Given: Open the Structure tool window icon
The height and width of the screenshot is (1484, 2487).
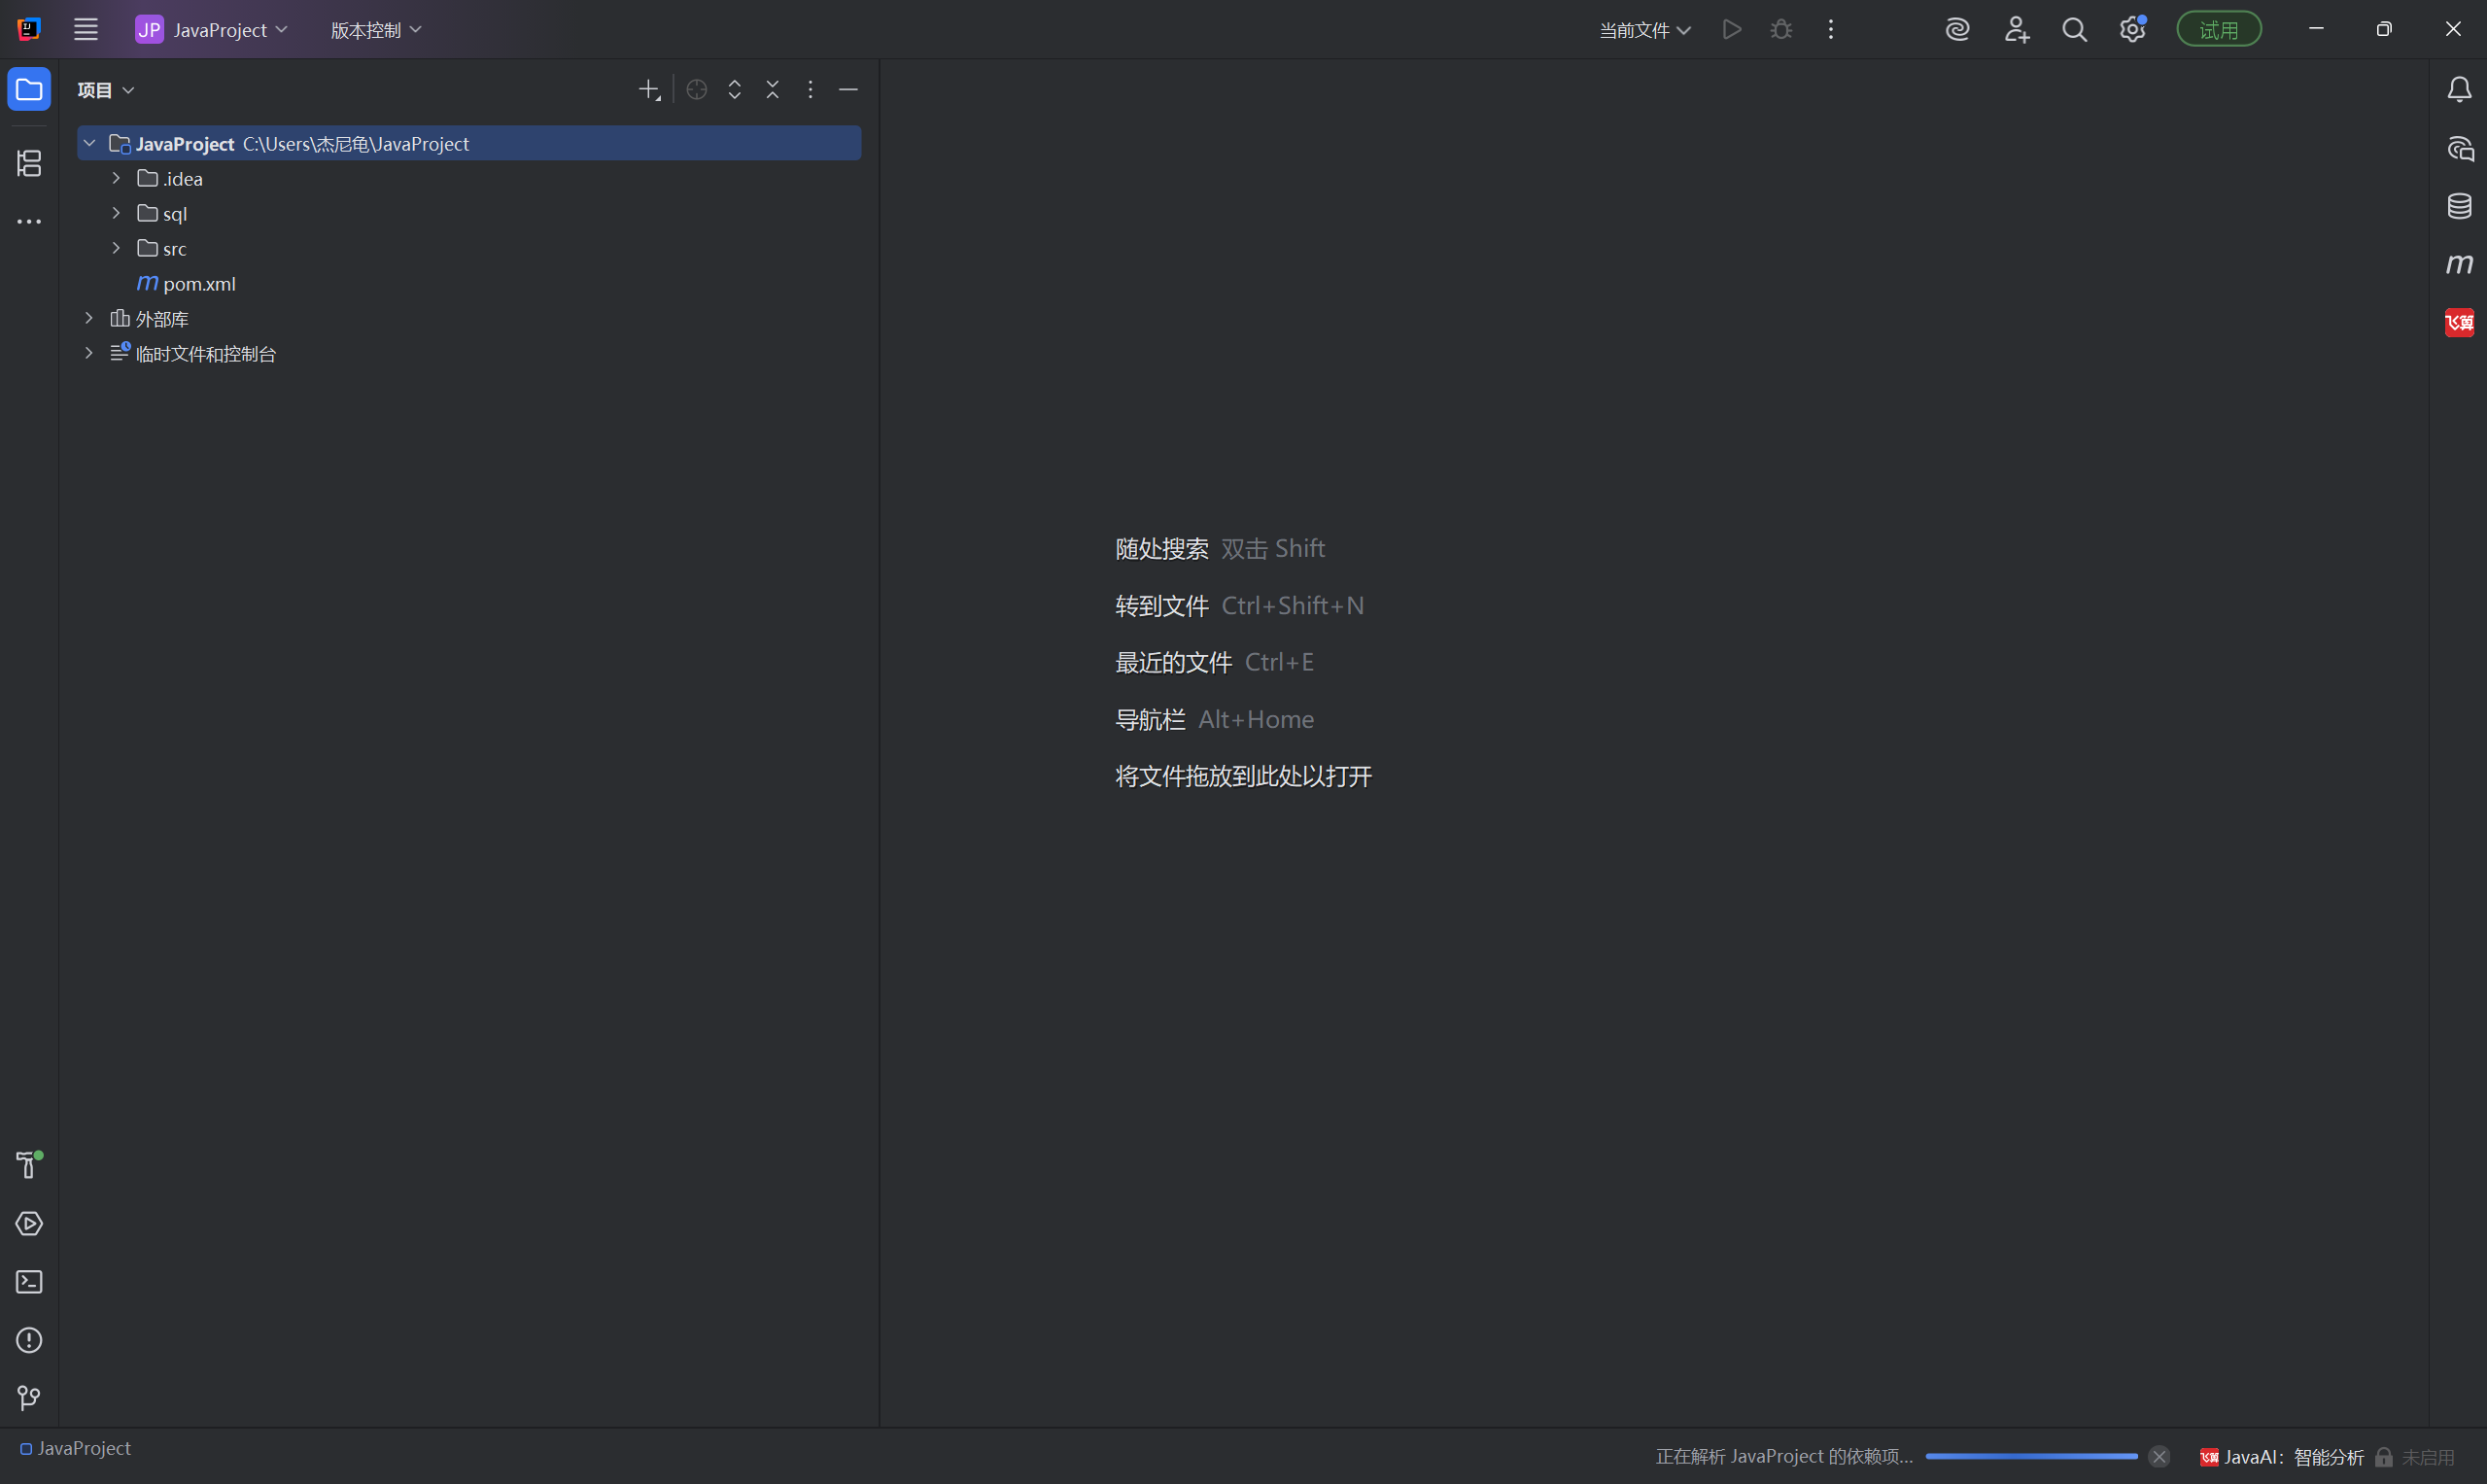Looking at the screenshot, I should point(29,163).
